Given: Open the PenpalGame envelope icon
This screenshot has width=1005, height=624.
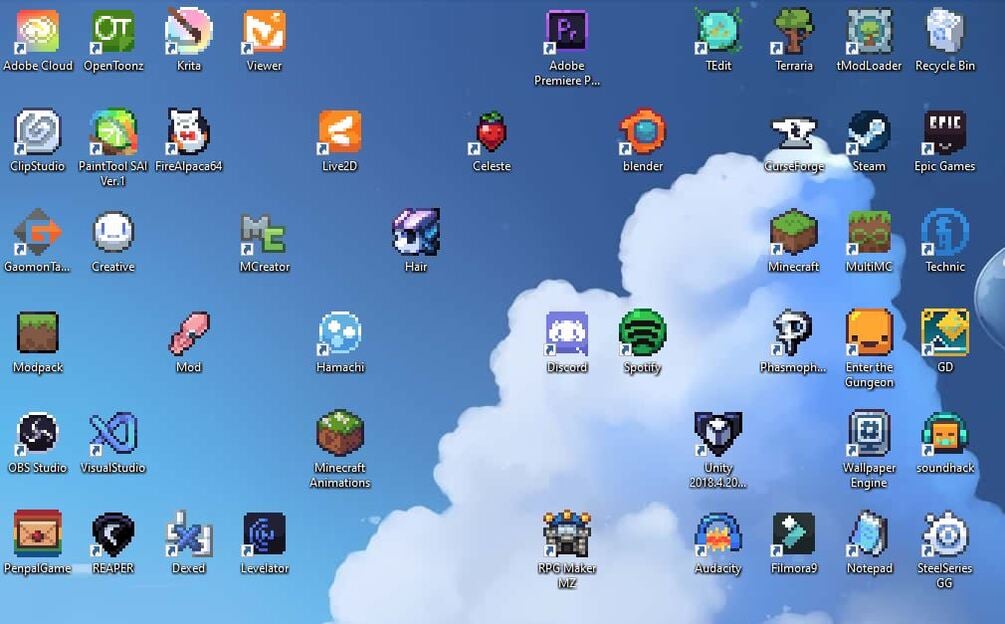Looking at the screenshot, I should coord(37,534).
